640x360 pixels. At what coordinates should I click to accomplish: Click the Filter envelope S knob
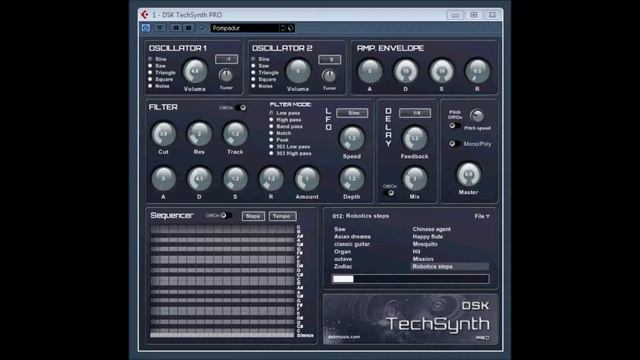coord(235,179)
